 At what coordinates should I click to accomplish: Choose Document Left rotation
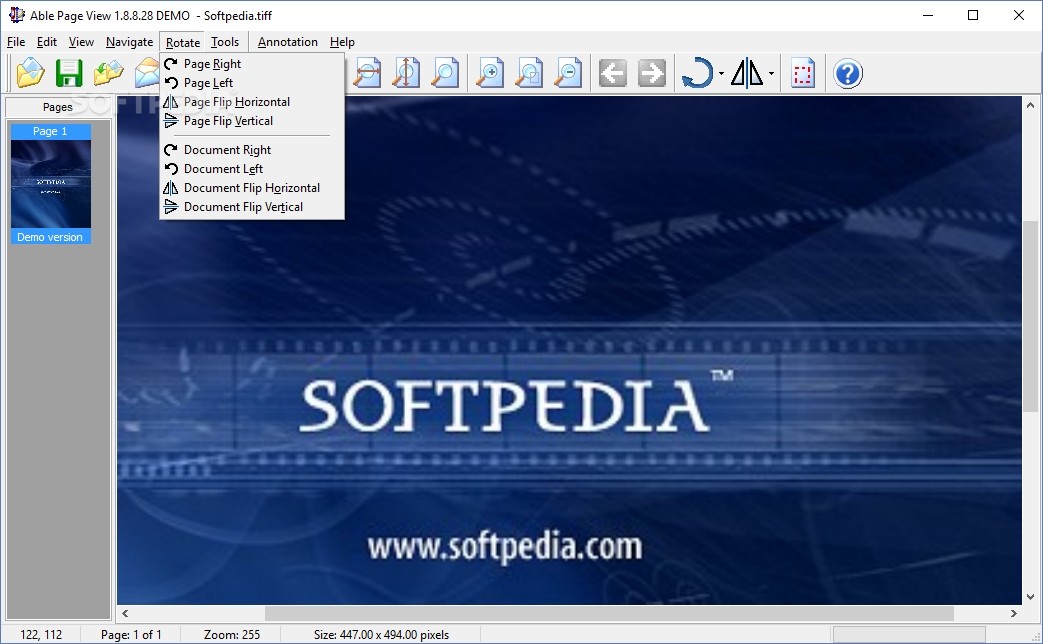tap(252, 169)
